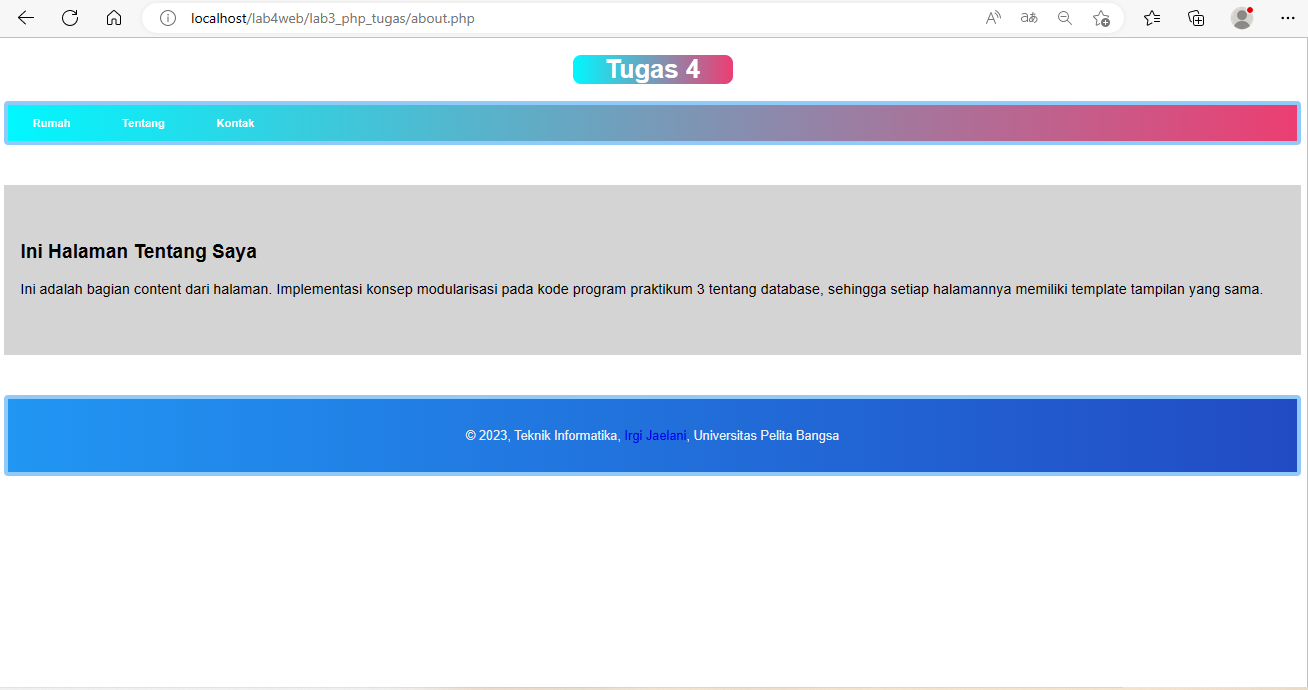Navigate to the Rumah menu item
The image size is (1308, 690).
(51, 123)
